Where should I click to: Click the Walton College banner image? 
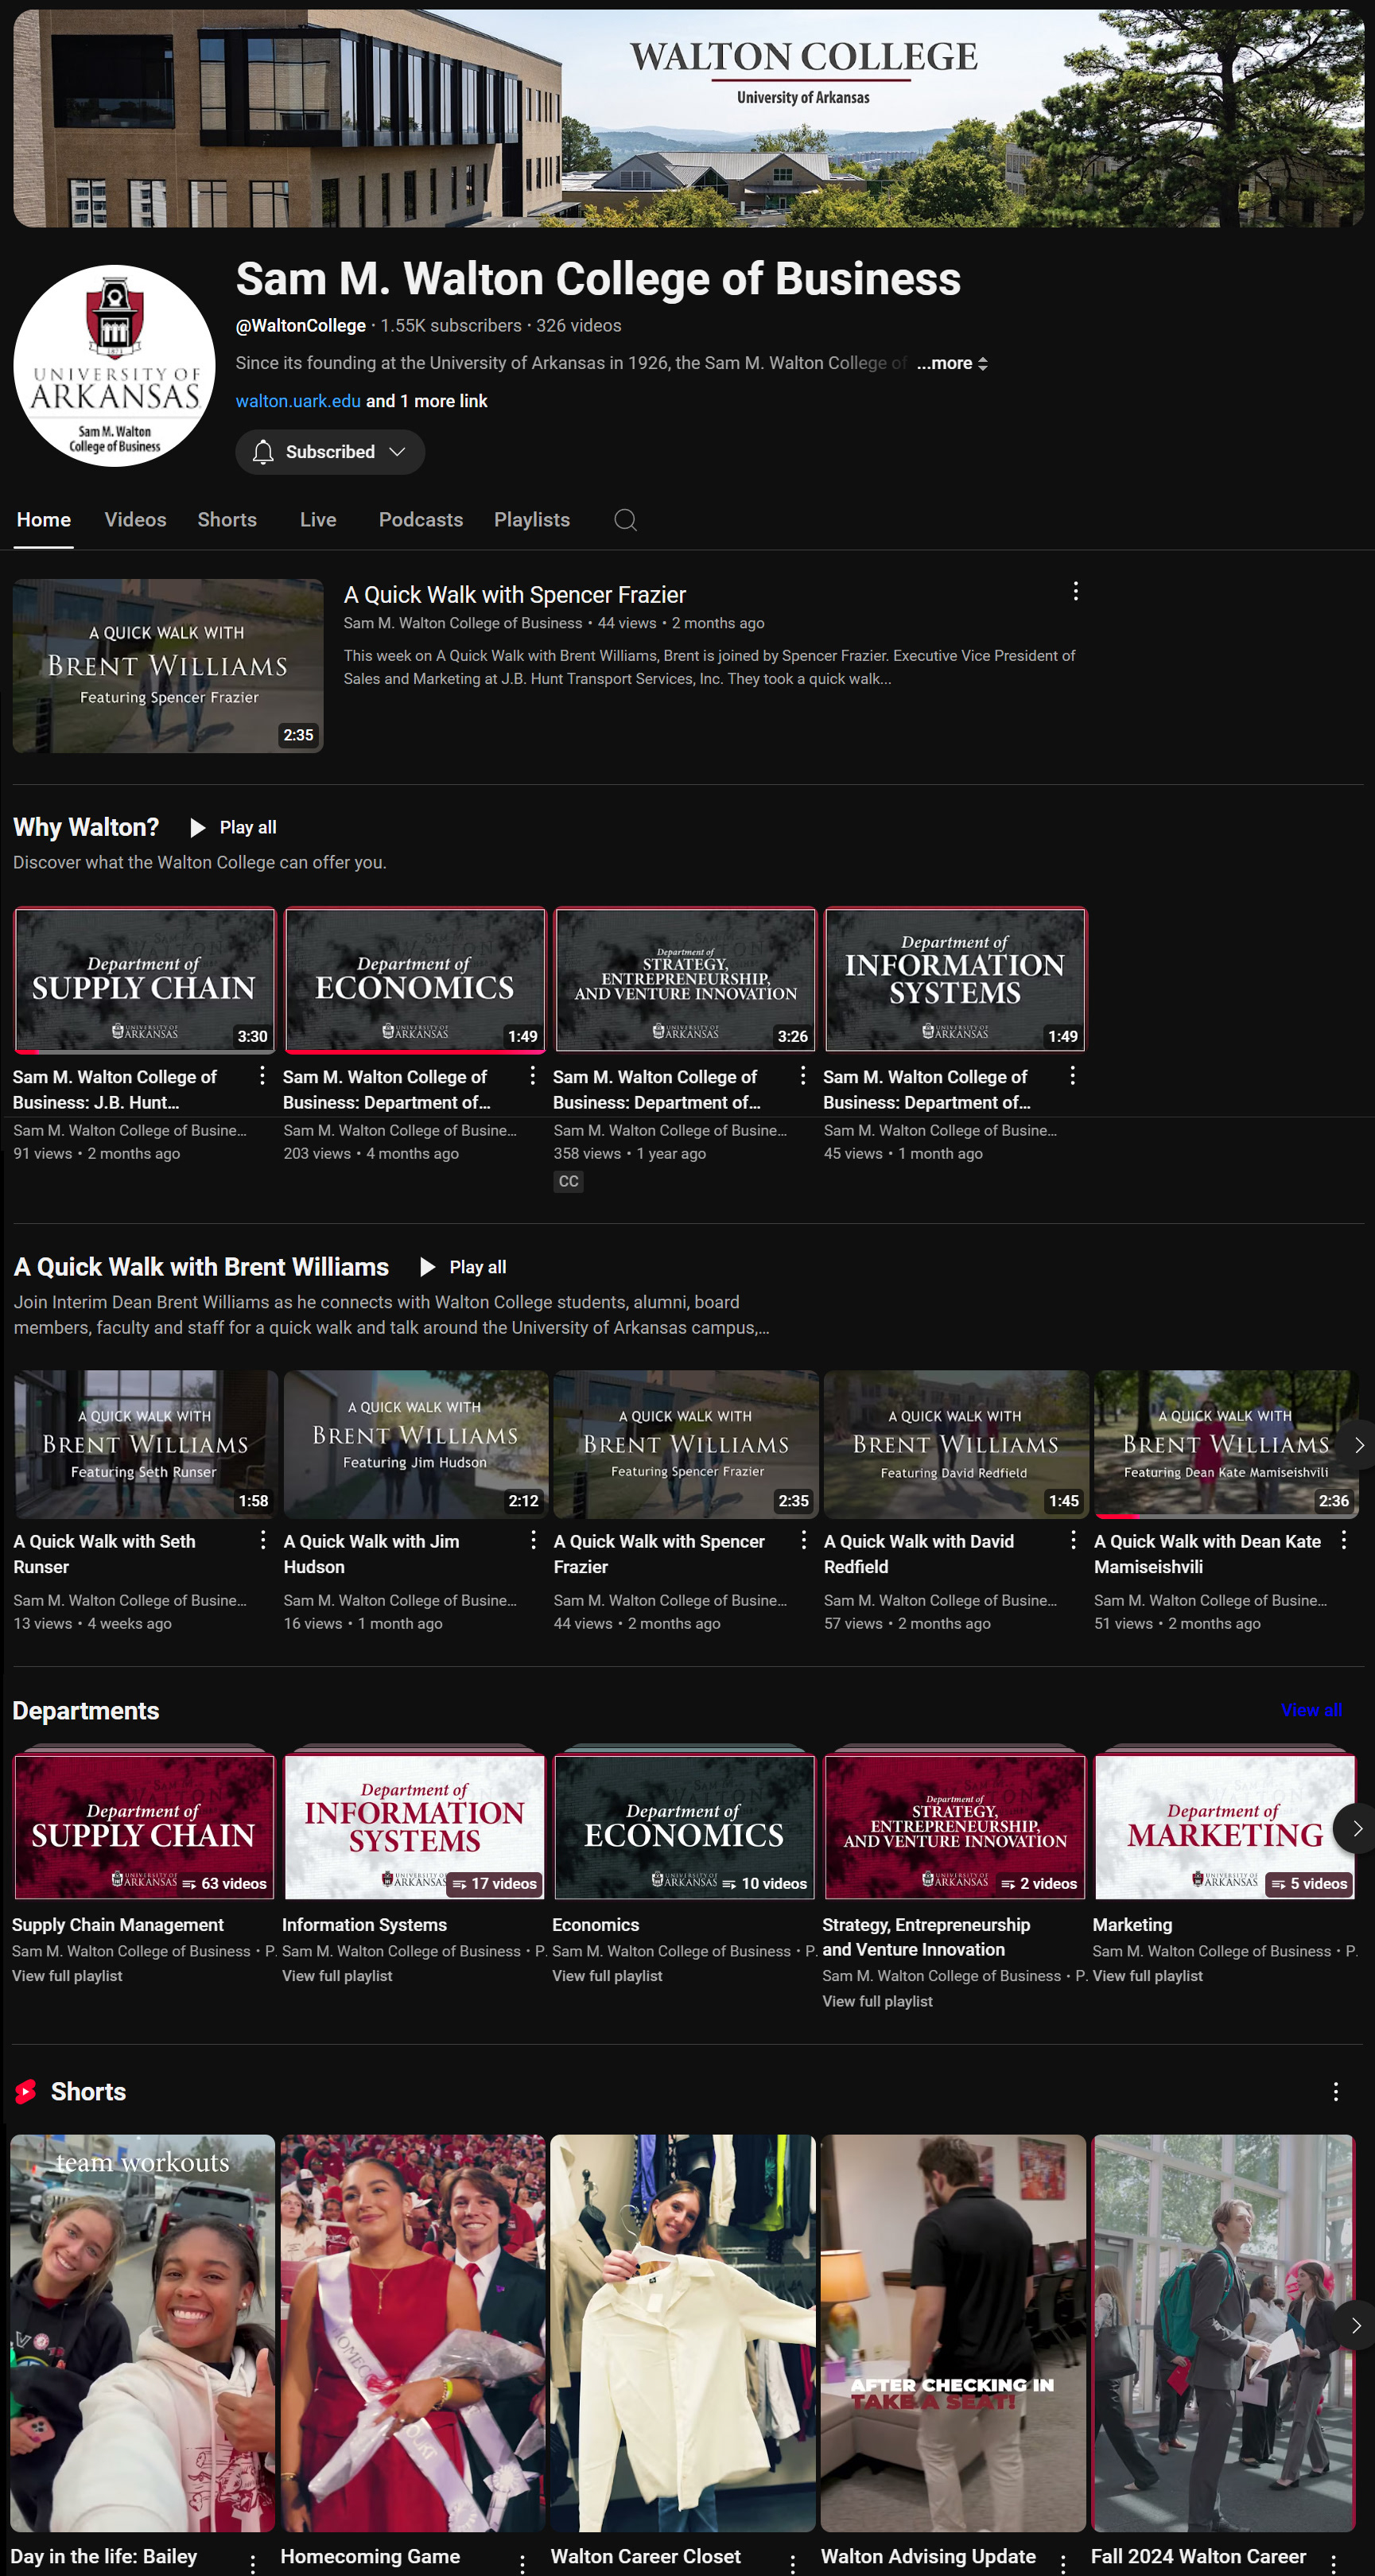pyautogui.click(x=688, y=118)
